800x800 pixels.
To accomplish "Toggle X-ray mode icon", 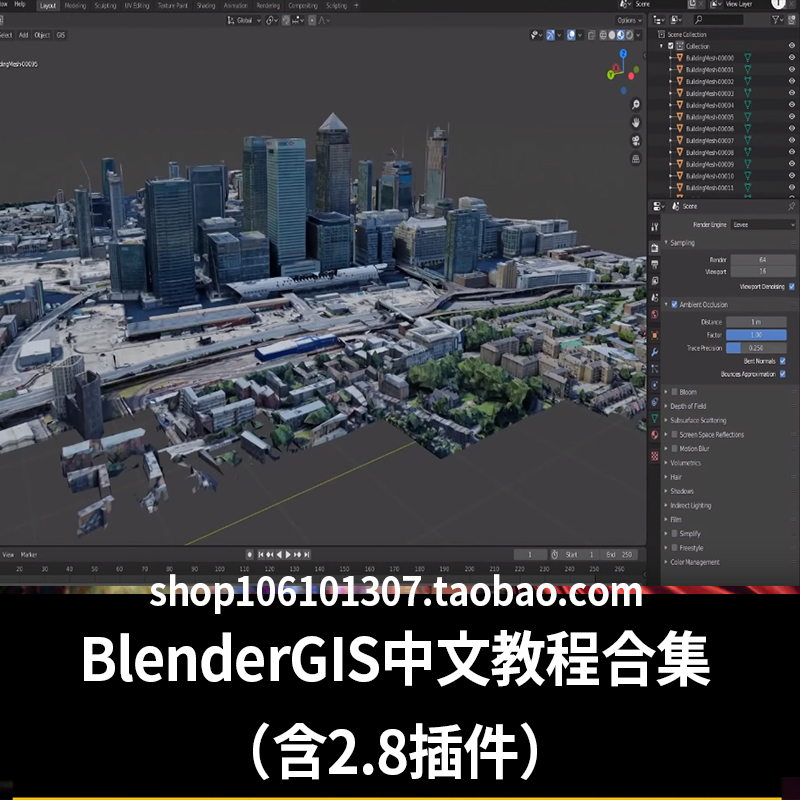I will tap(591, 35).
